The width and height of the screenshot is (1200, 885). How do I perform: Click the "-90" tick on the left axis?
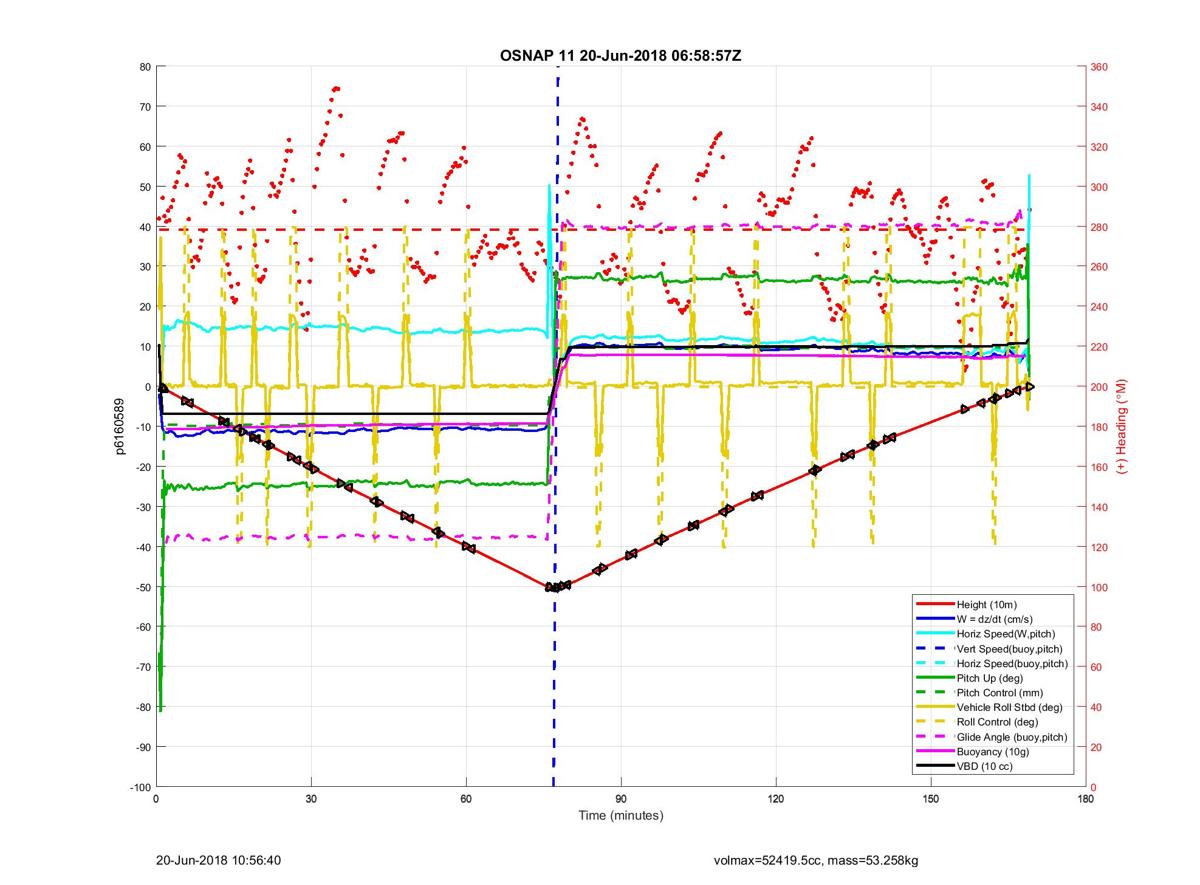[143, 747]
